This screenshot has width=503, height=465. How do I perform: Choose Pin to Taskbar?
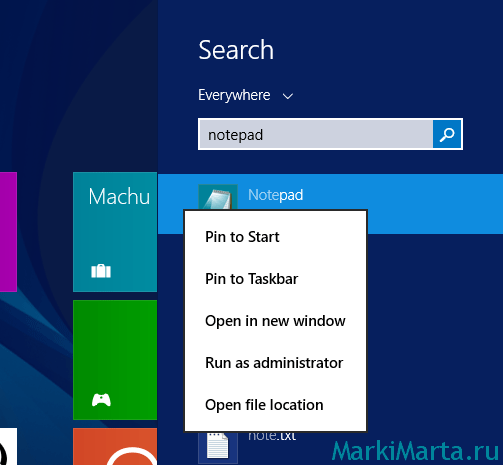[x=251, y=279]
